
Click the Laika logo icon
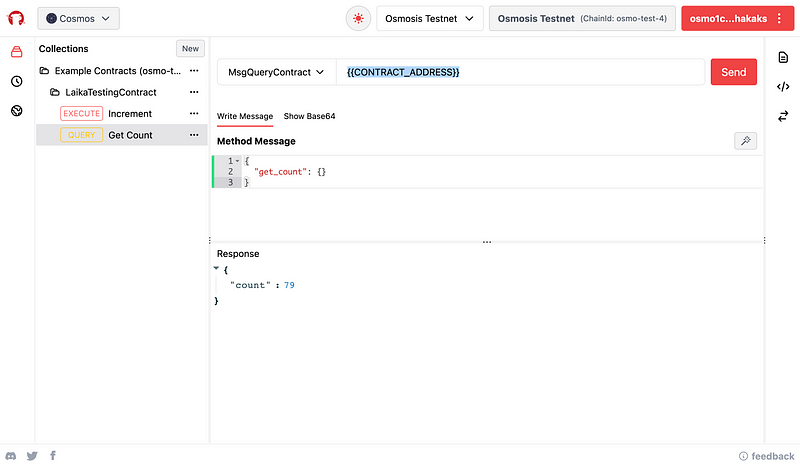point(17,18)
